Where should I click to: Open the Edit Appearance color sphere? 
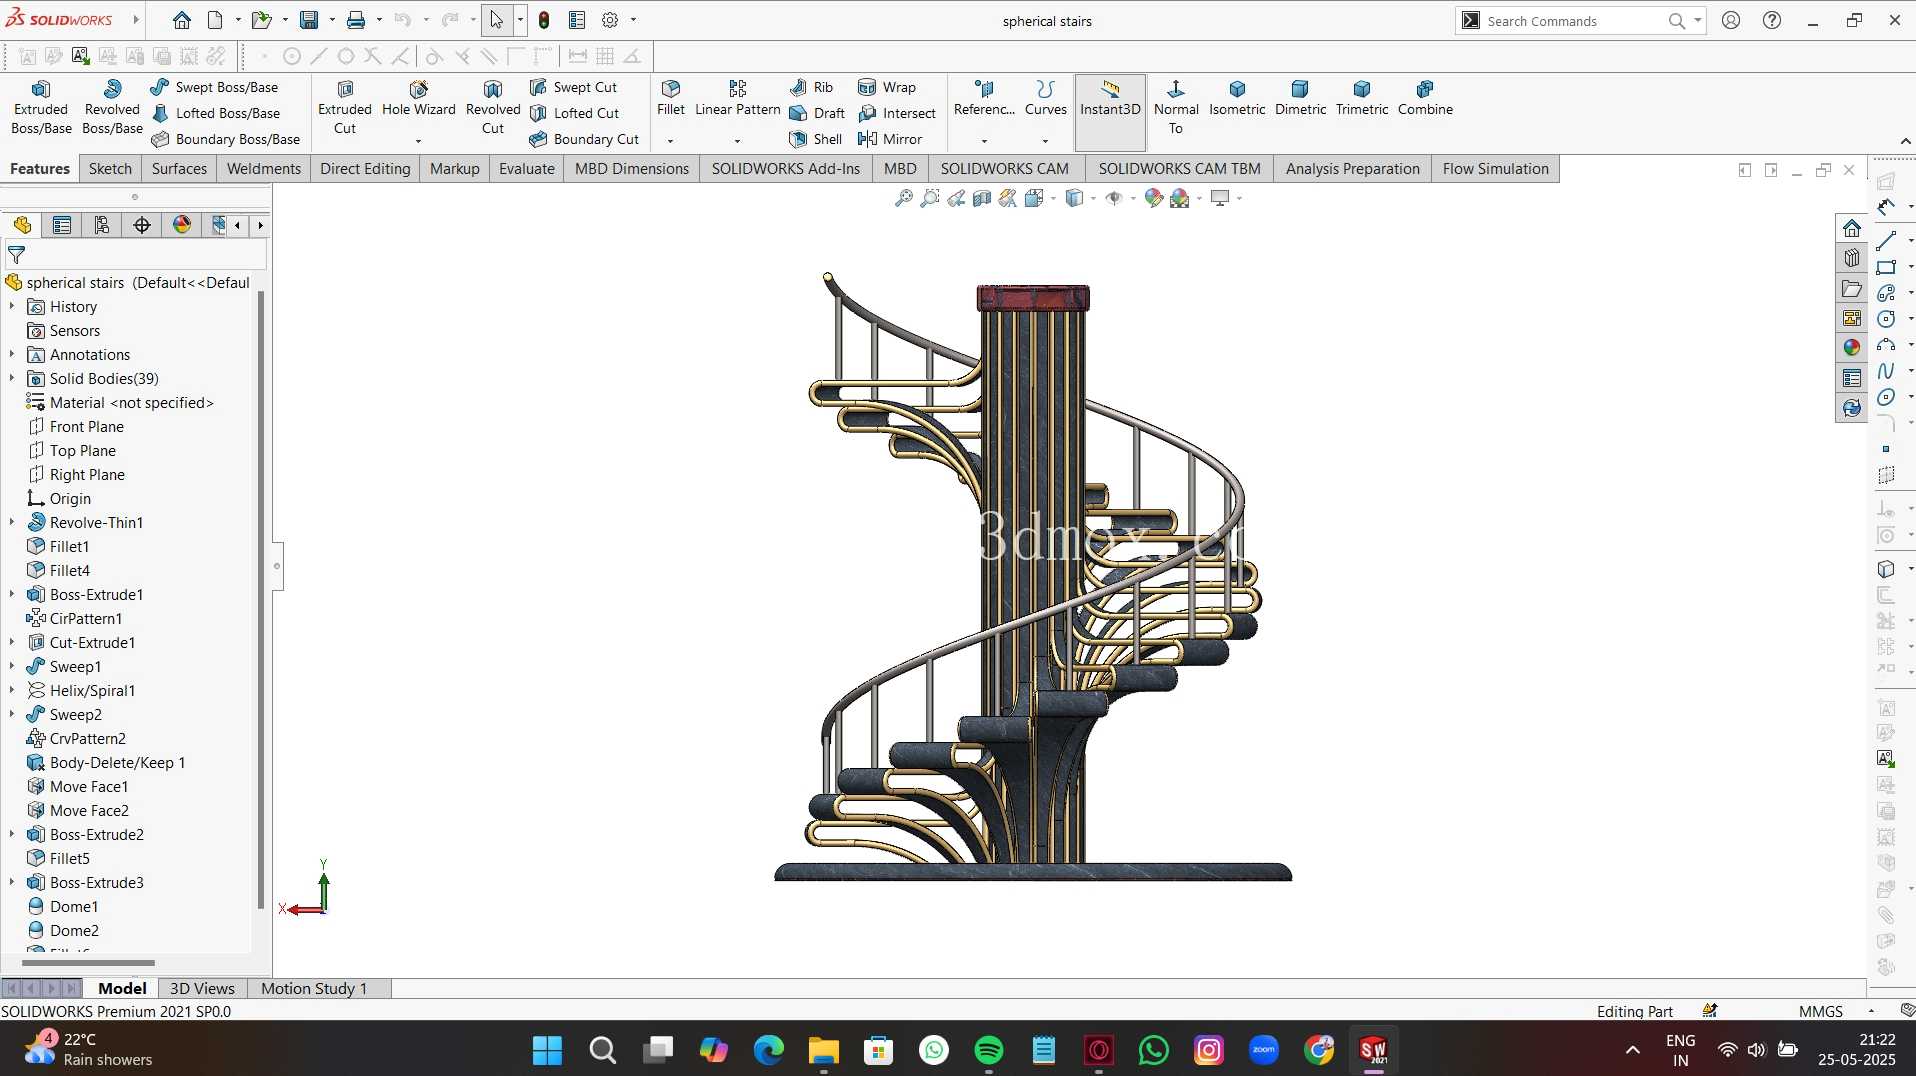click(x=1154, y=198)
